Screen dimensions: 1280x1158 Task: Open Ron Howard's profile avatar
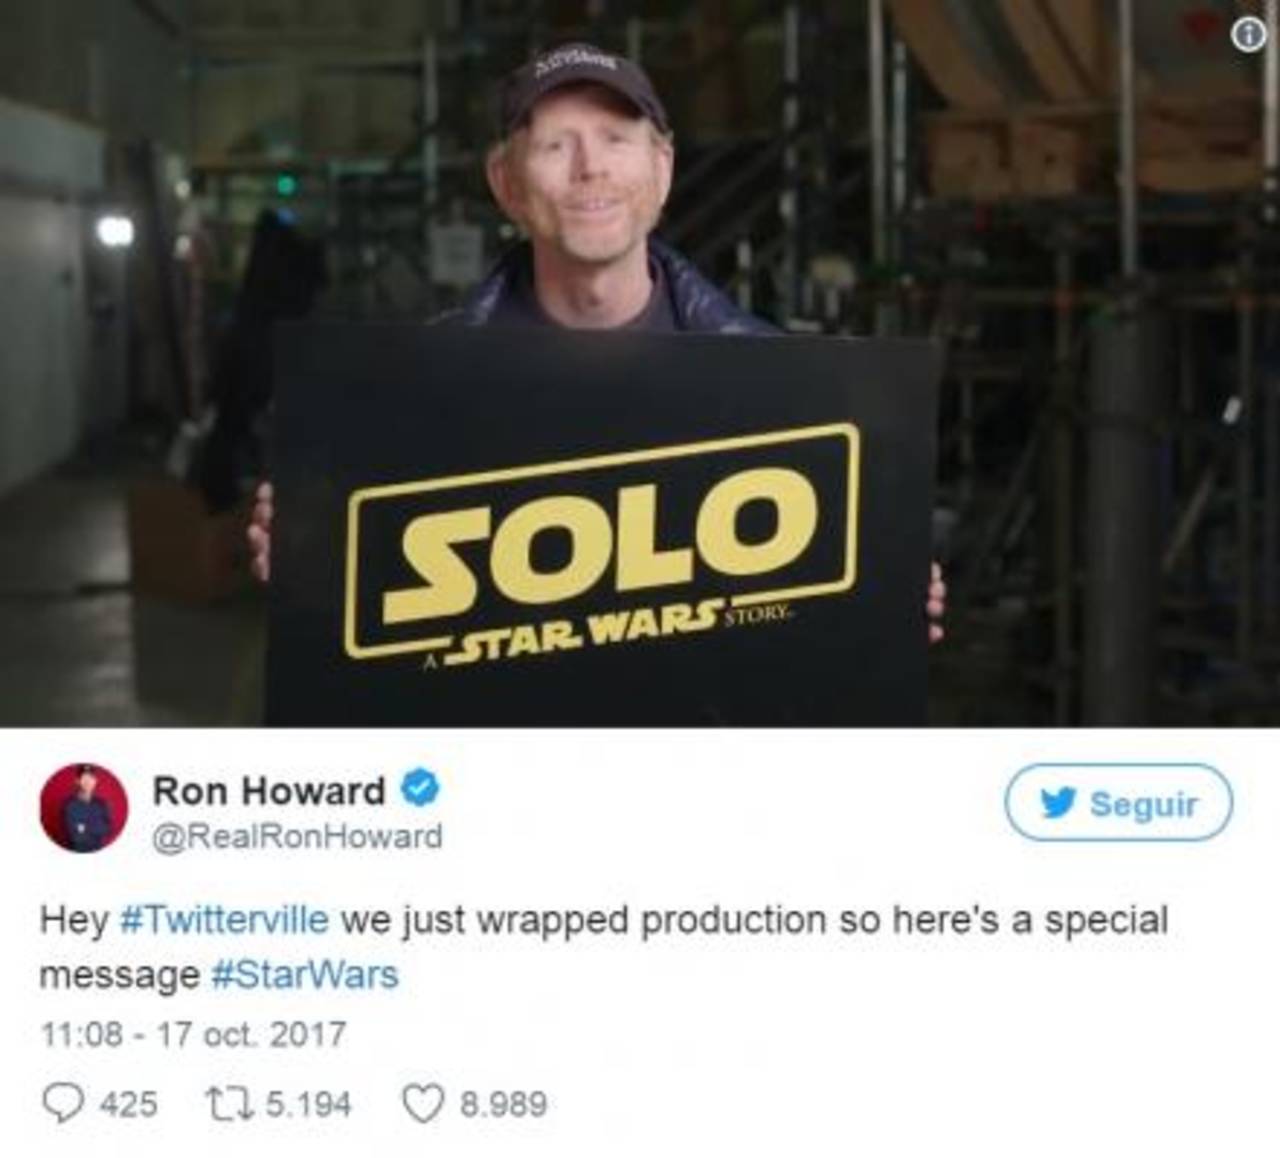pos(83,808)
